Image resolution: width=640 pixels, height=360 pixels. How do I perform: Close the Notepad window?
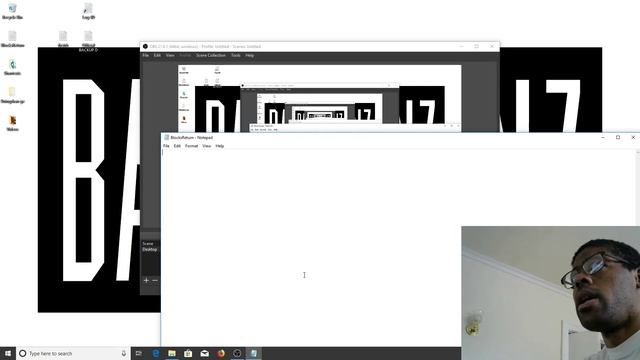coord(633,138)
